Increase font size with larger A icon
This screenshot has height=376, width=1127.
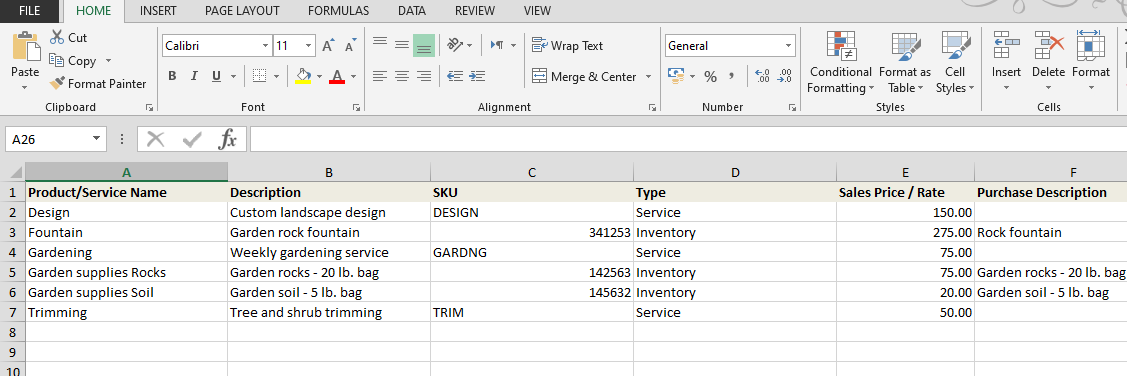tap(328, 46)
